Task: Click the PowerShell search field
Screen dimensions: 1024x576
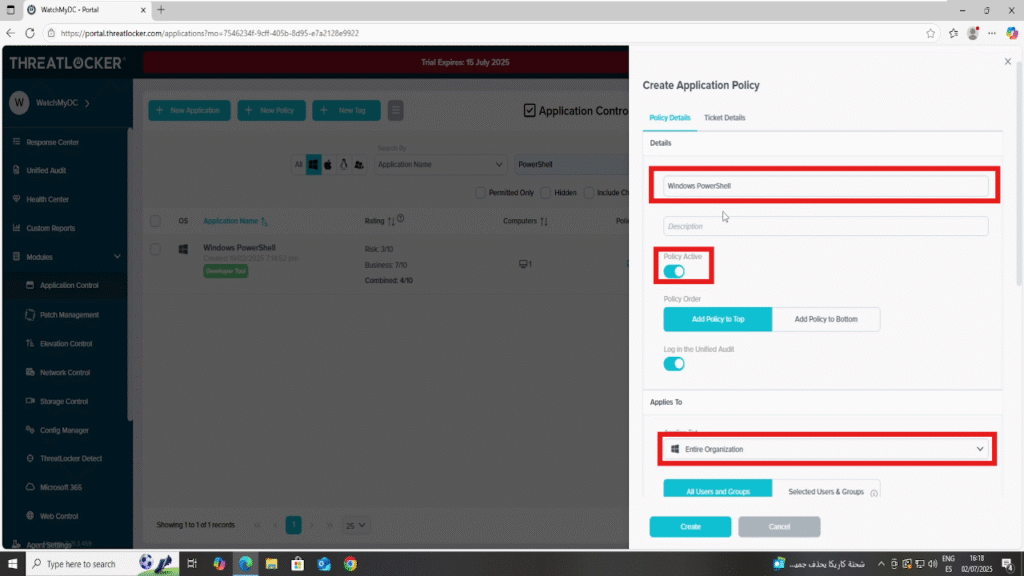Action: pos(571,165)
